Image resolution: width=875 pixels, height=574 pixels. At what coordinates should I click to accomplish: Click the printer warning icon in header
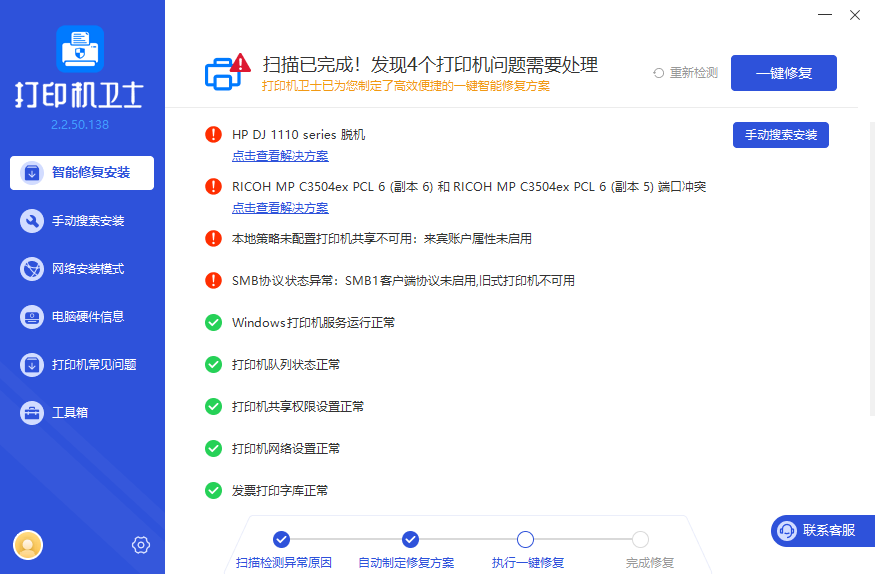[x=228, y=72]
